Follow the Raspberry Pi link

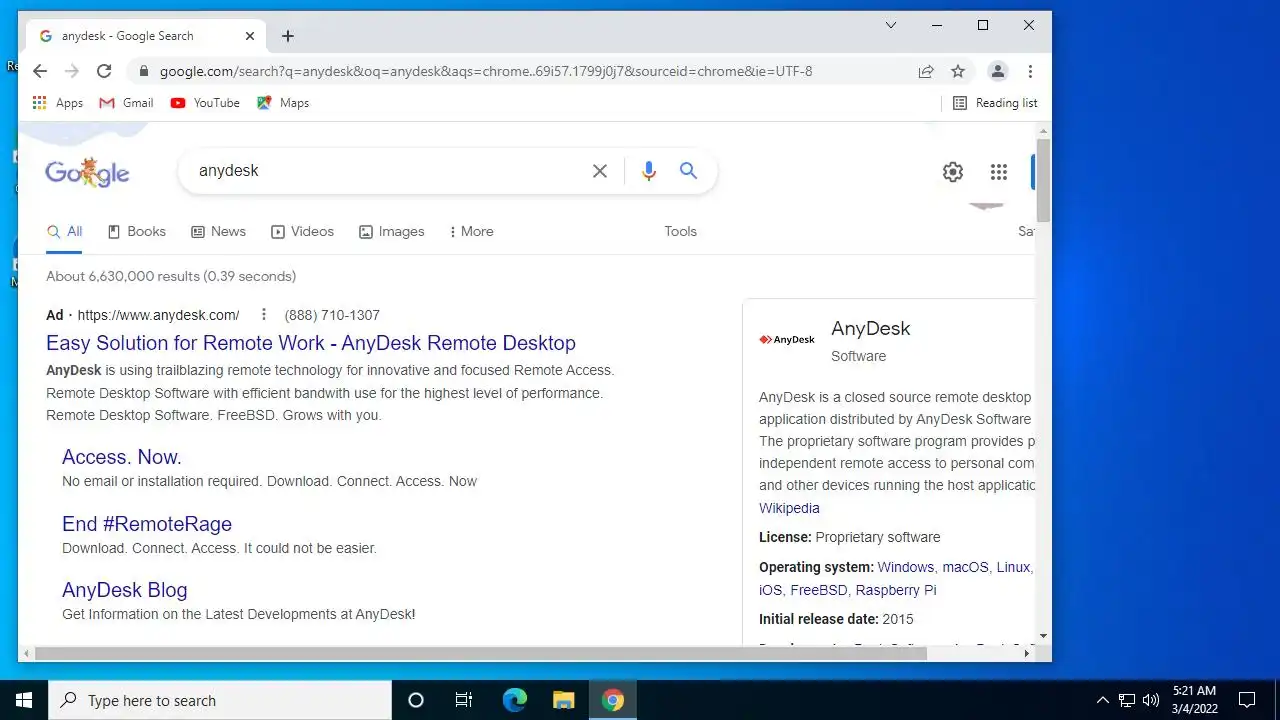[896, 590]
